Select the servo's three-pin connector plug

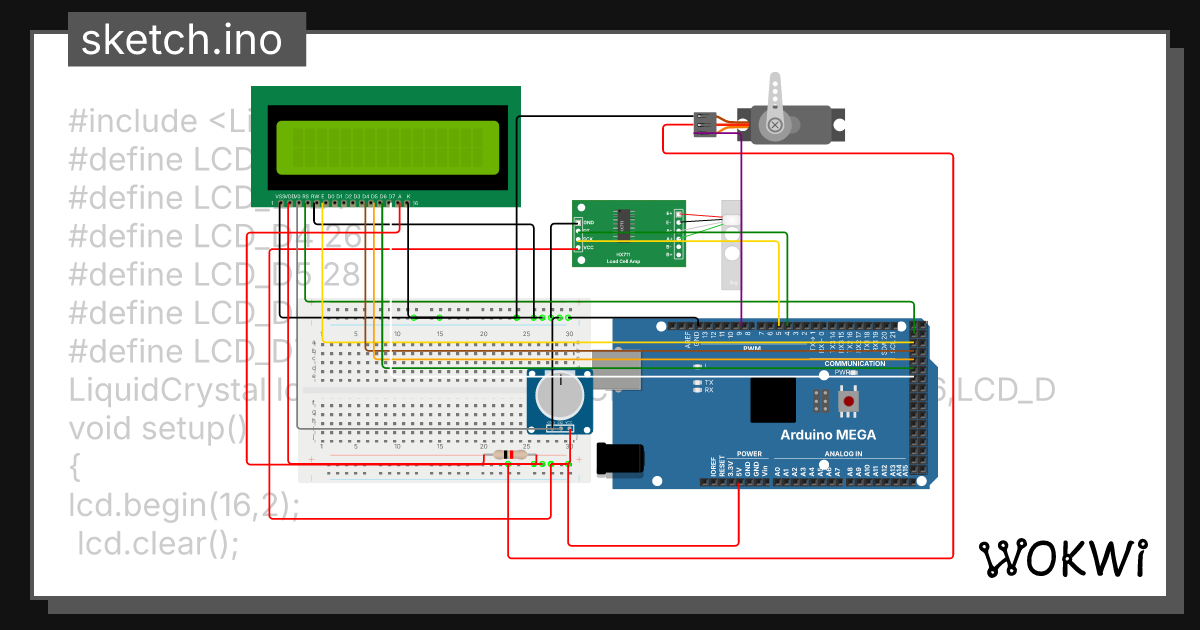pyautogui.click(x=704, y=124)
